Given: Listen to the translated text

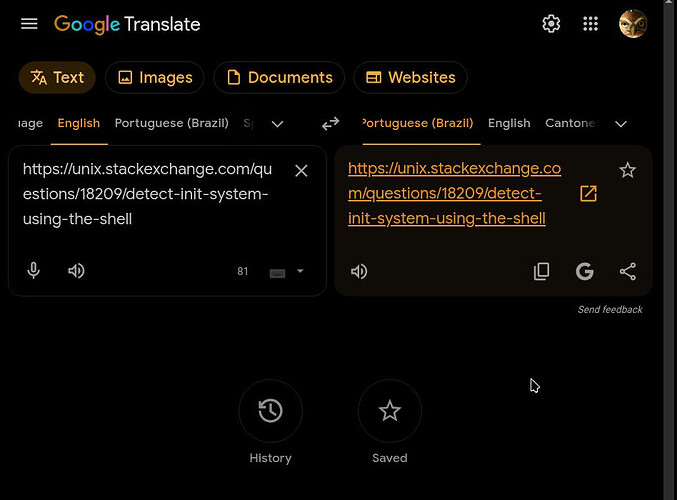Looking at the screenshot, I should pos(359,271).
